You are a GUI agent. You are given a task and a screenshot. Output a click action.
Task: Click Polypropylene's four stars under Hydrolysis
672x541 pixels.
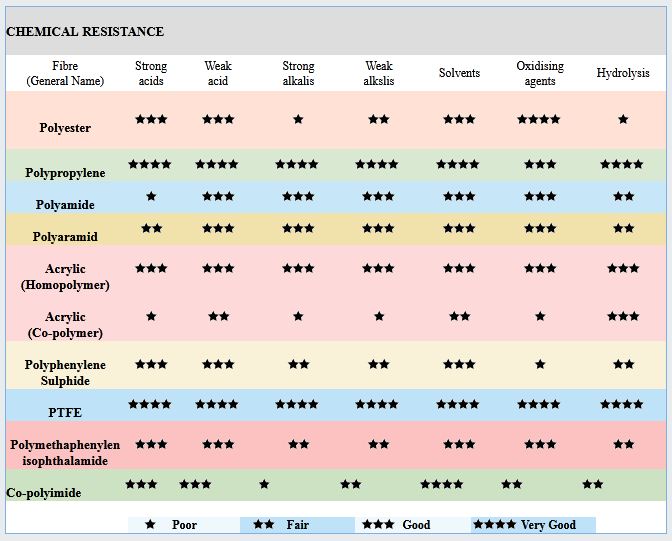pos(621,165)
